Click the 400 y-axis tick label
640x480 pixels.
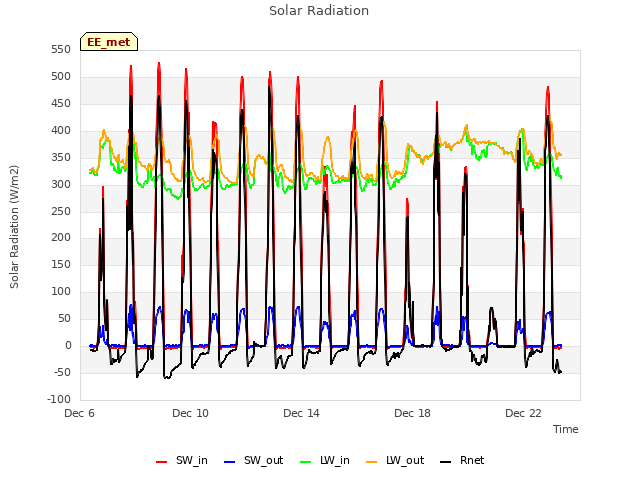click(61, 131)
